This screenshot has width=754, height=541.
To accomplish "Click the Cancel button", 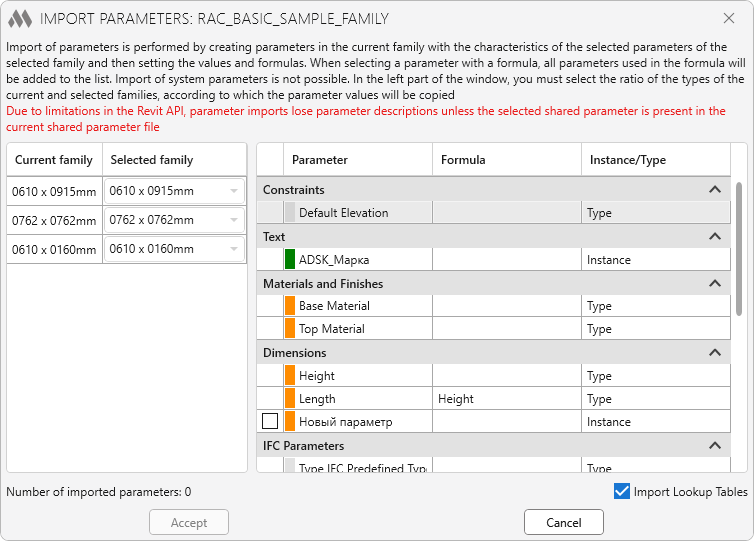I will point(564,522).
